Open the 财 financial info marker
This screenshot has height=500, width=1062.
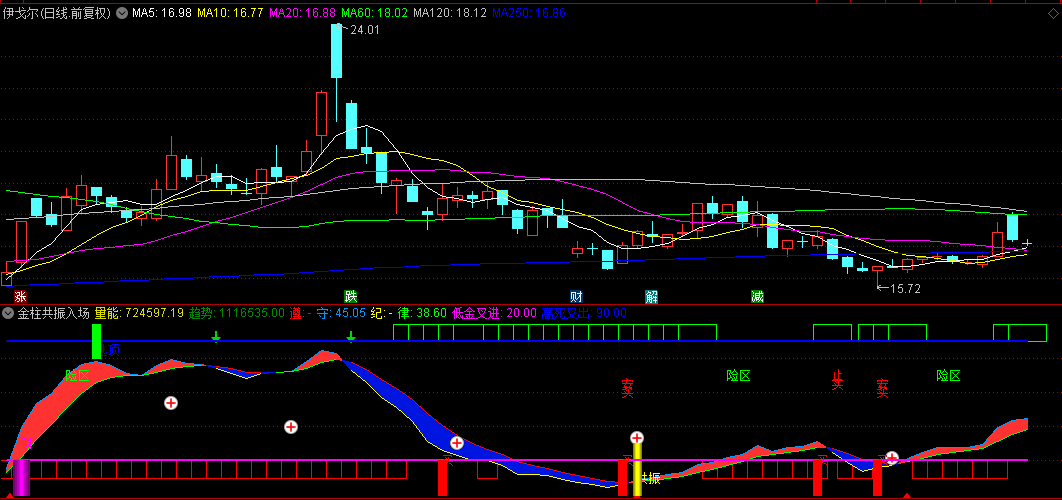[576, 296]
